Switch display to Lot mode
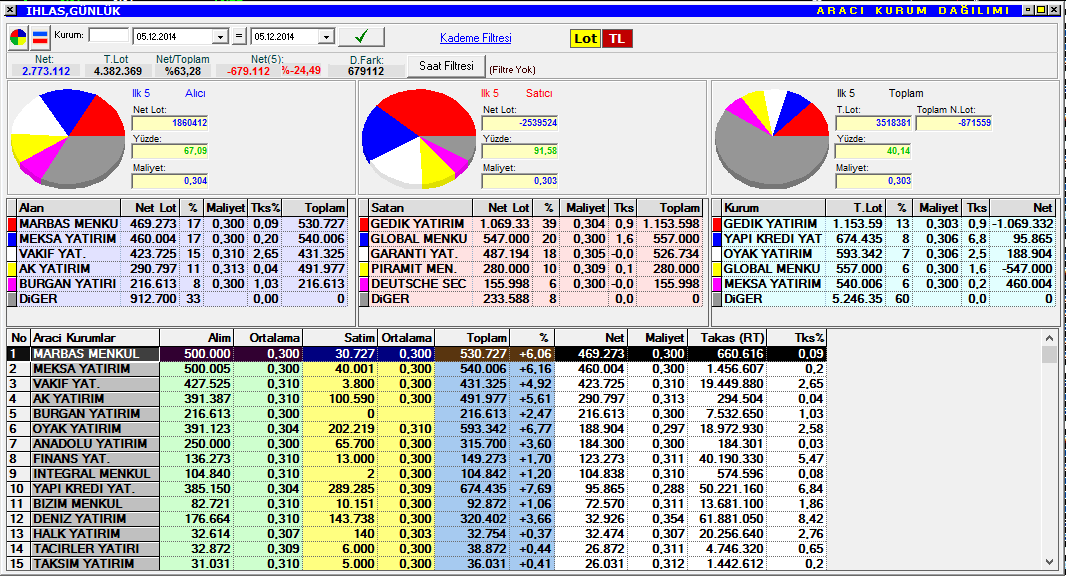1066x576 pixels. click(585, 38)
